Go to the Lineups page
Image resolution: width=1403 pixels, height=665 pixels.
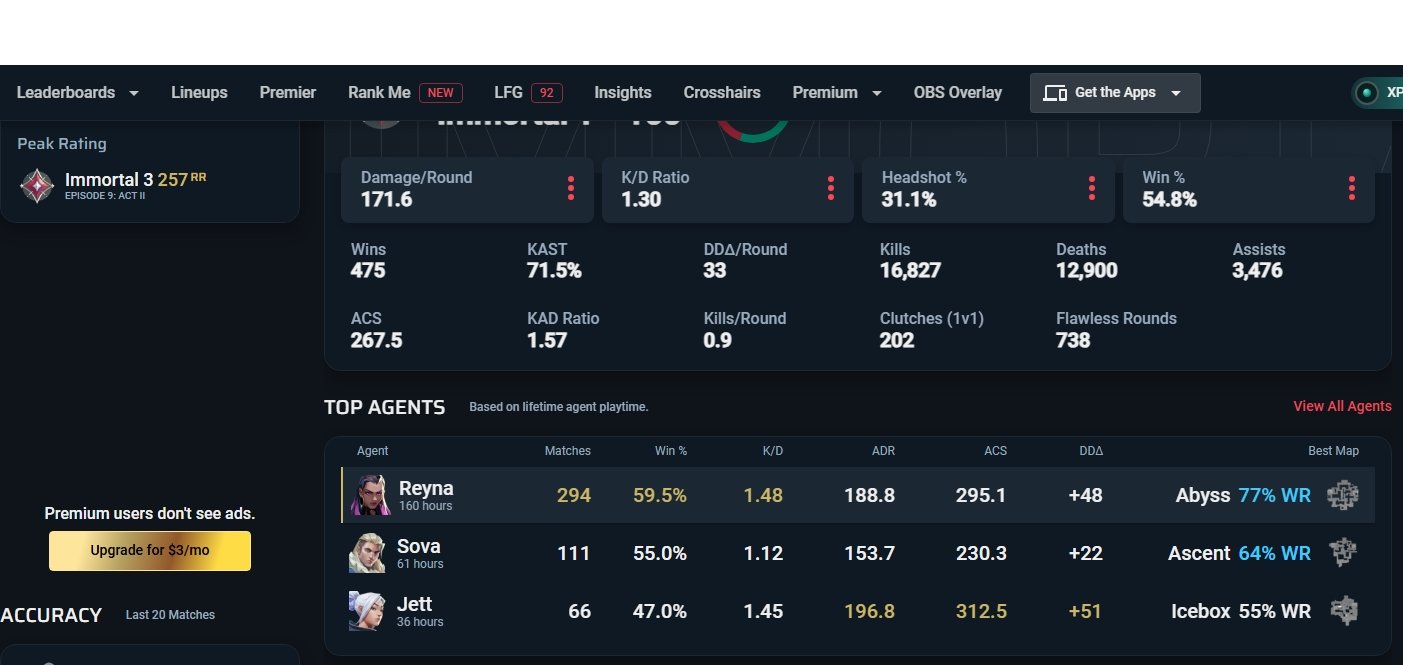[x=199, y=93]
